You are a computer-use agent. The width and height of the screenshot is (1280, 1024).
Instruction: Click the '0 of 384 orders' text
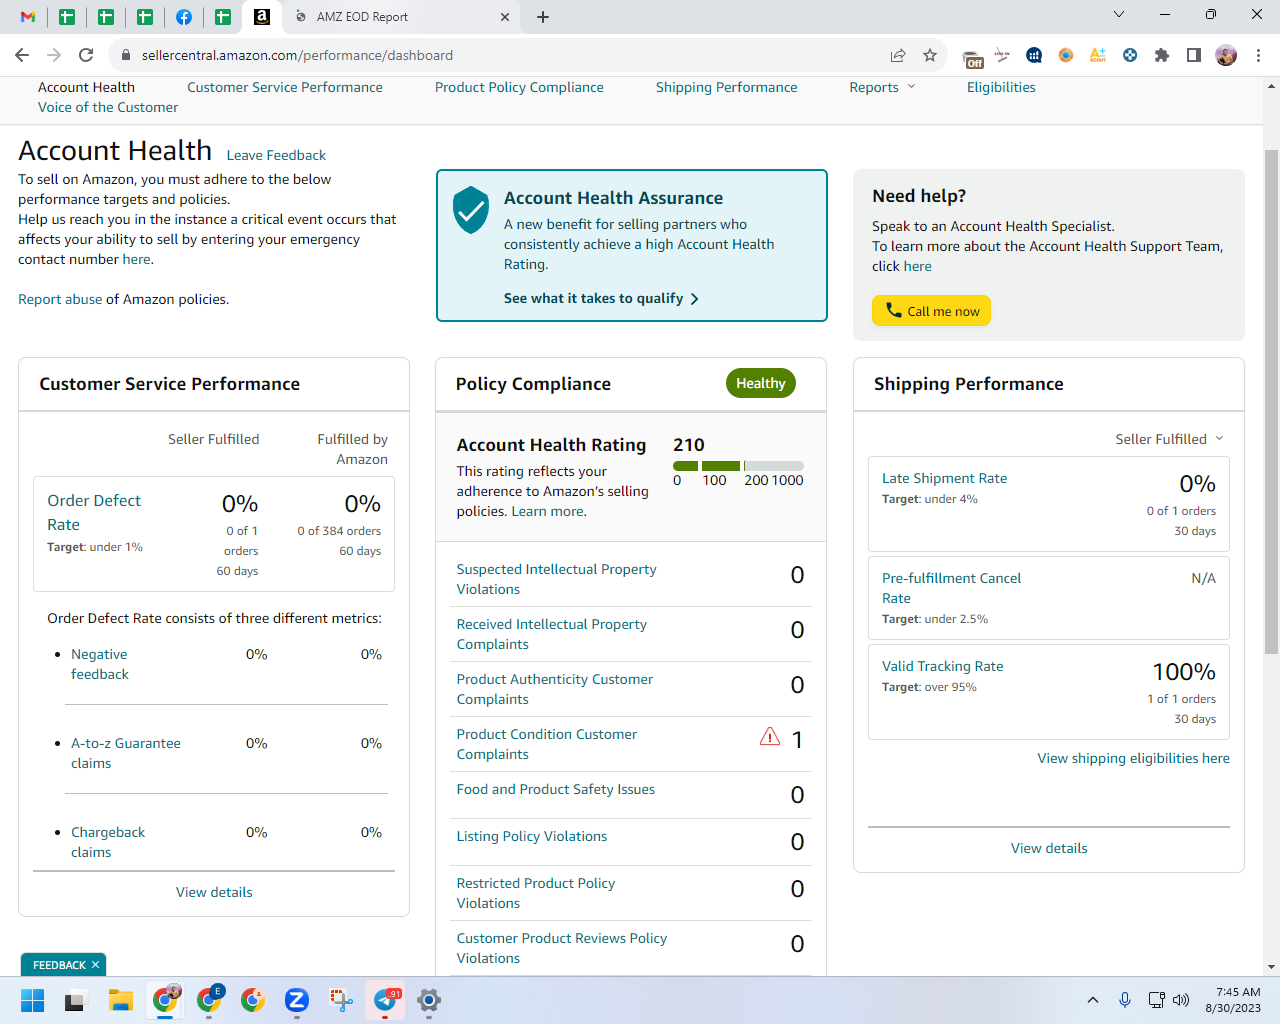click(339, 531)
